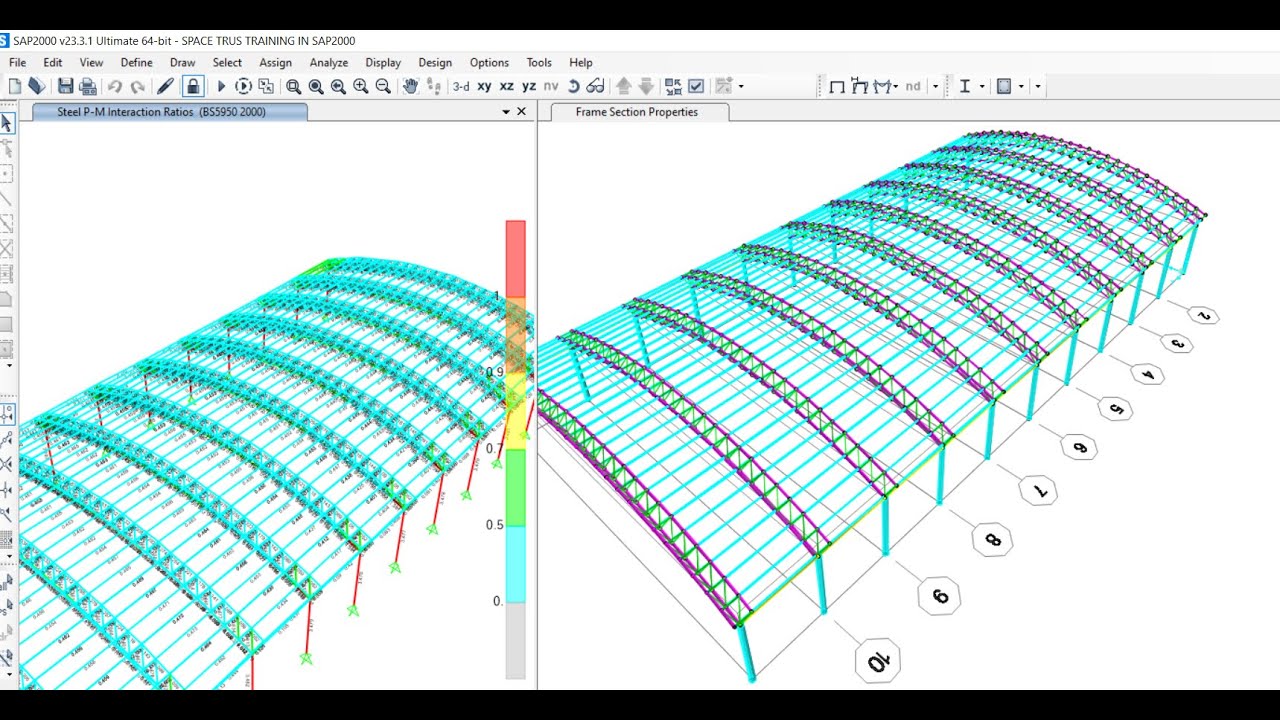Click the Rubber Band Zoom icon
1280x720 pixels.
(x=294, y=86)
